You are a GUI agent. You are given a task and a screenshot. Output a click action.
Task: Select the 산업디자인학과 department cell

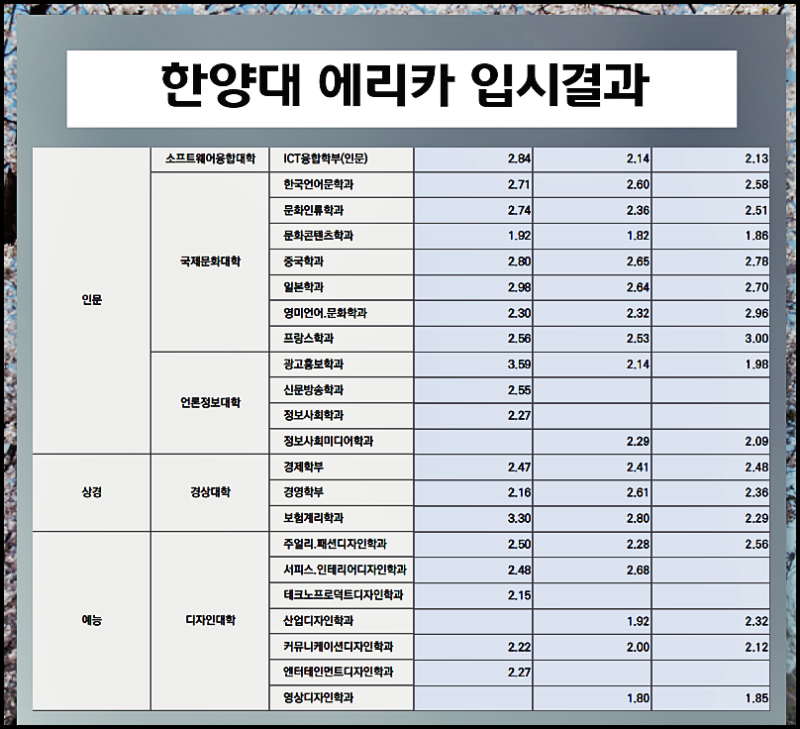click(x=341, y=621)
